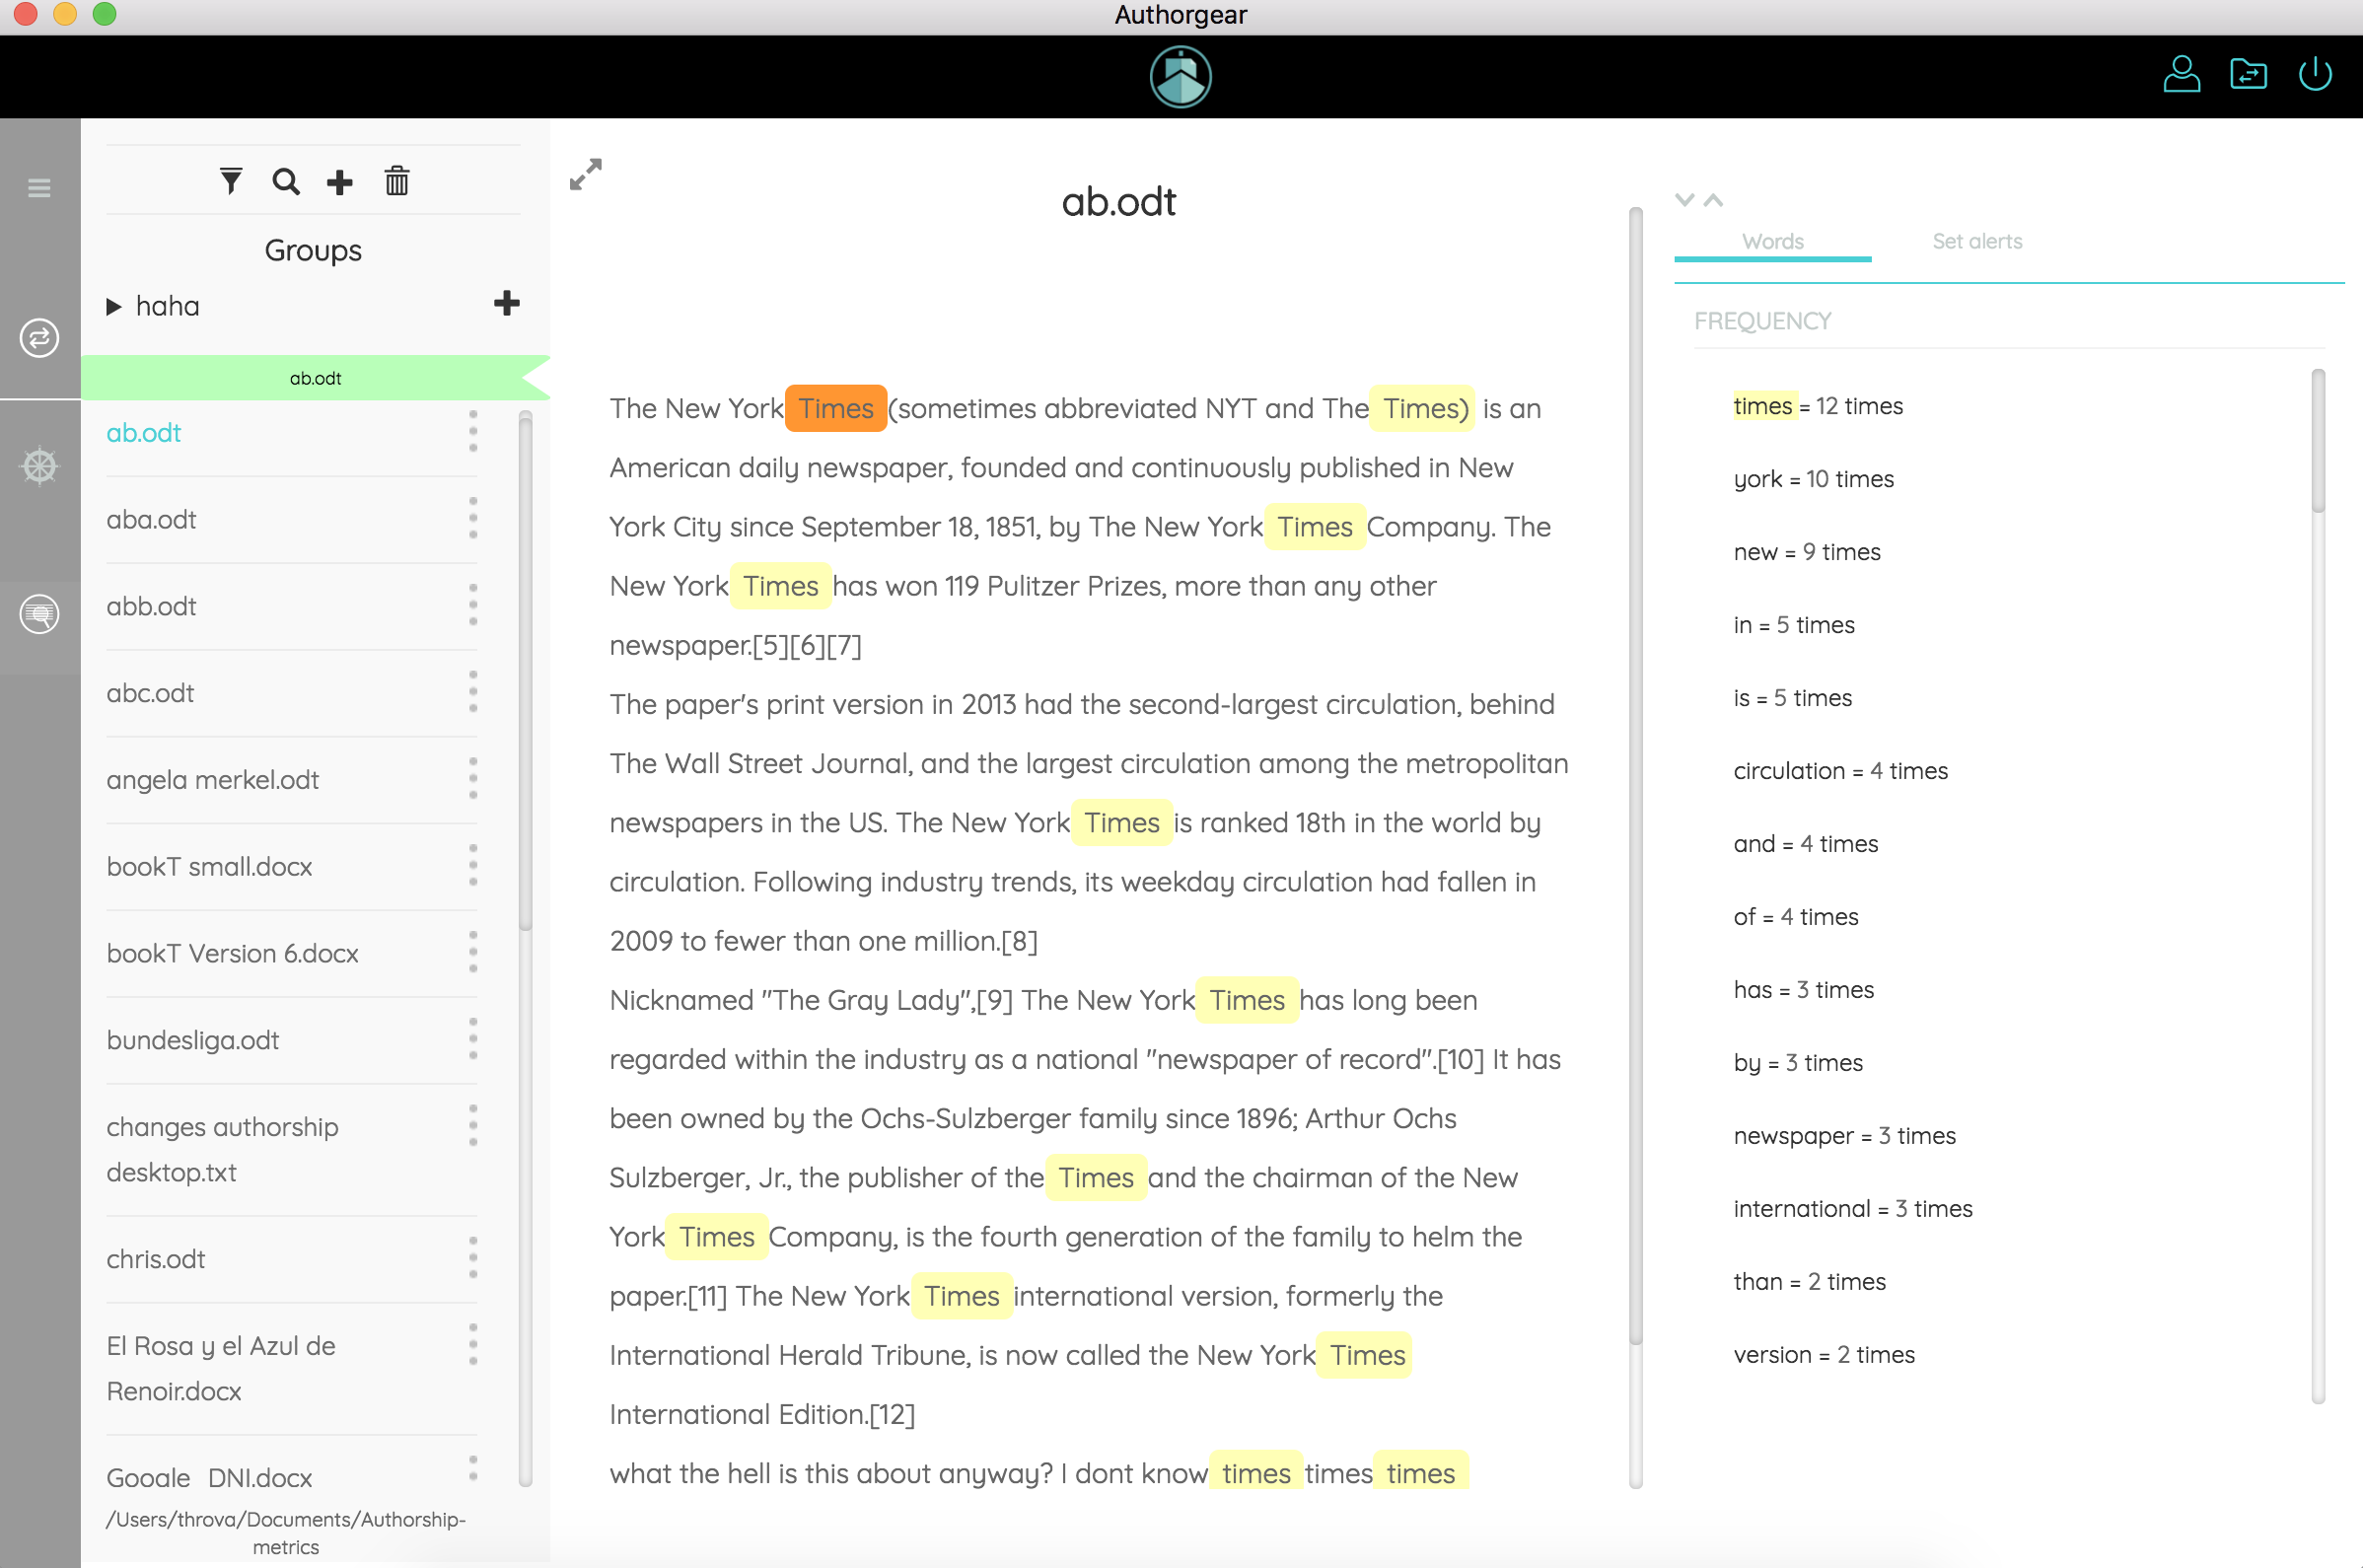The height and width of the screenshot is (1568, 2363).
Task: Select 'by = 3 times' frequency entry
Action: (x=1798, y=1063)
